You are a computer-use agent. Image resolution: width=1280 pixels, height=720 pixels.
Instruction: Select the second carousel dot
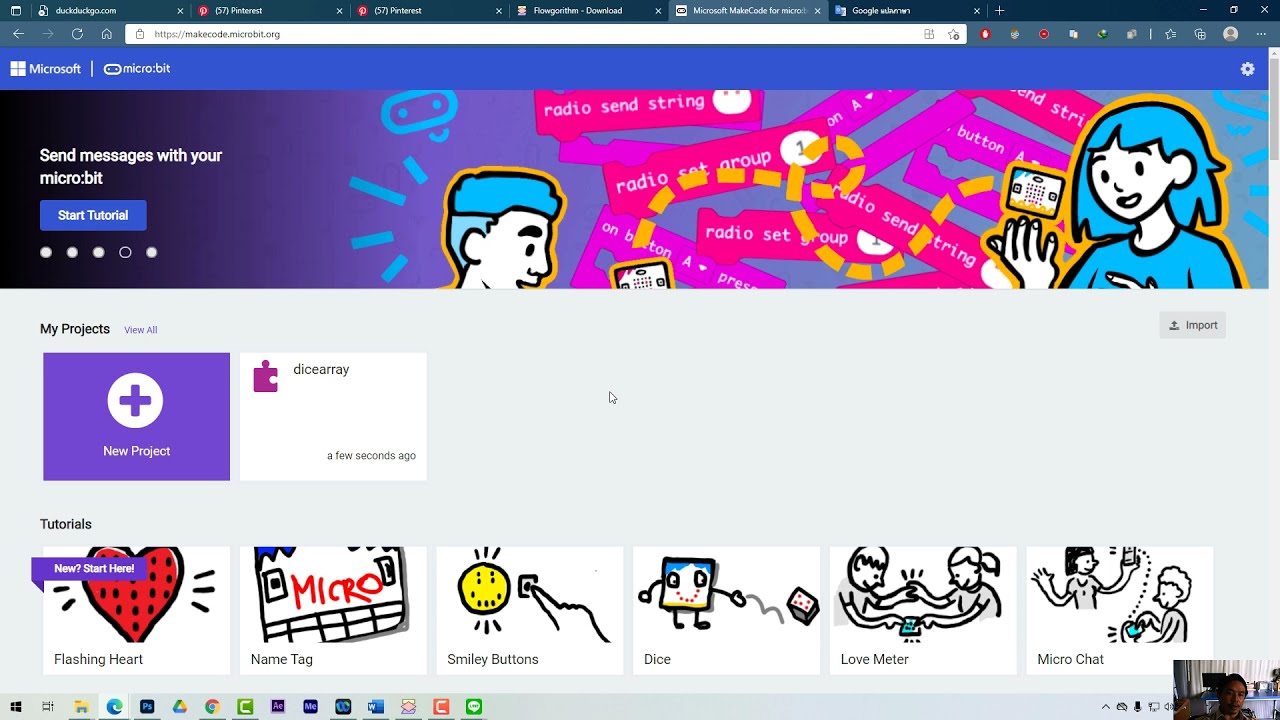72,252
